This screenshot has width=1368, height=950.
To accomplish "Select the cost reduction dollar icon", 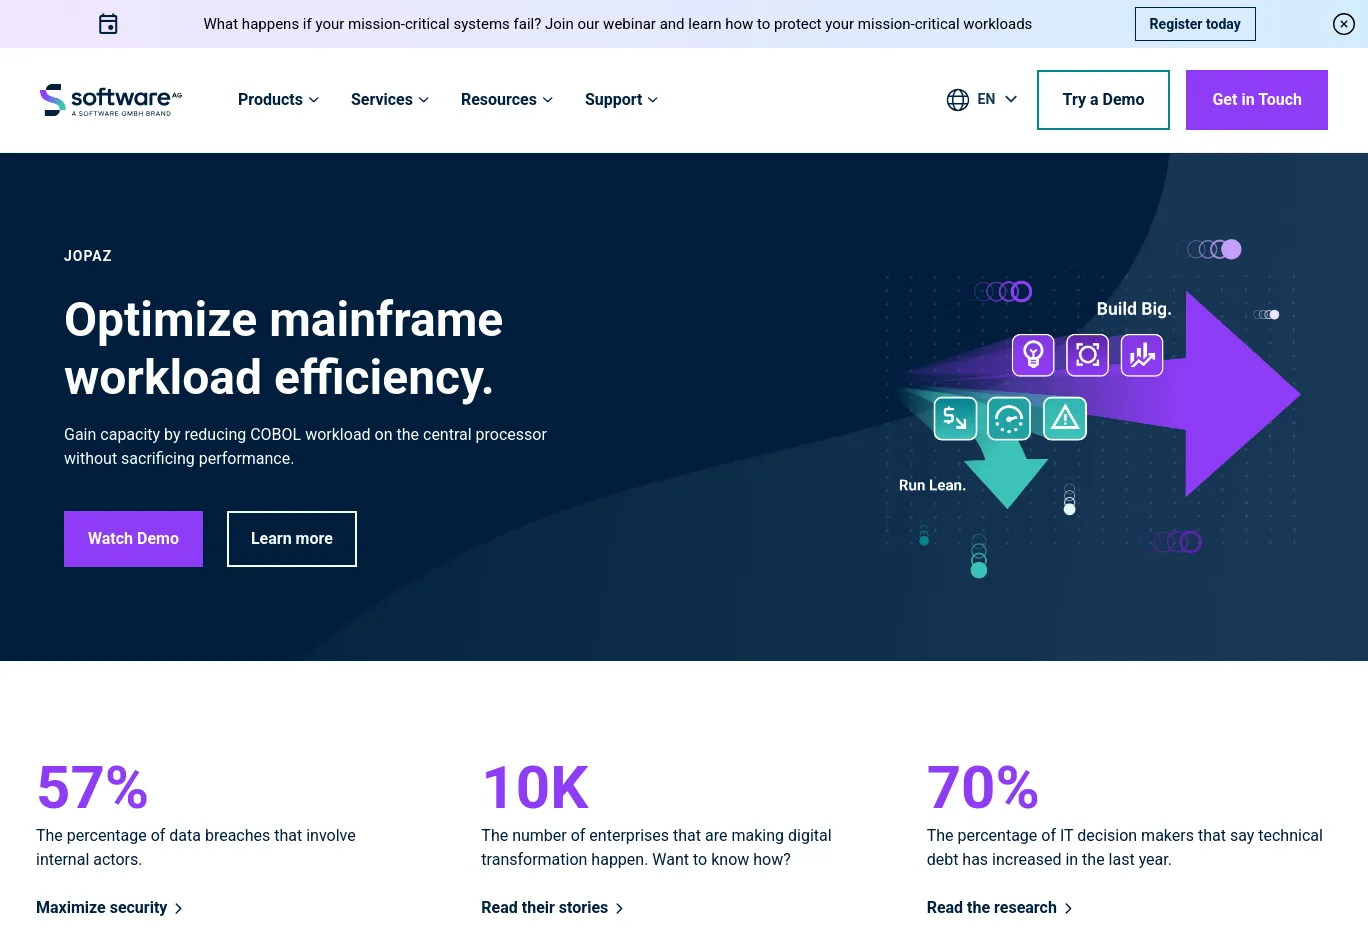I will click(x=955, y=418).
